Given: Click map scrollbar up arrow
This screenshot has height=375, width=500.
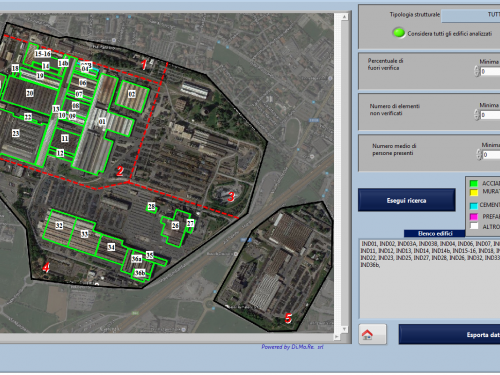Looking at the screenshot, I should click(x=345, y=17).
